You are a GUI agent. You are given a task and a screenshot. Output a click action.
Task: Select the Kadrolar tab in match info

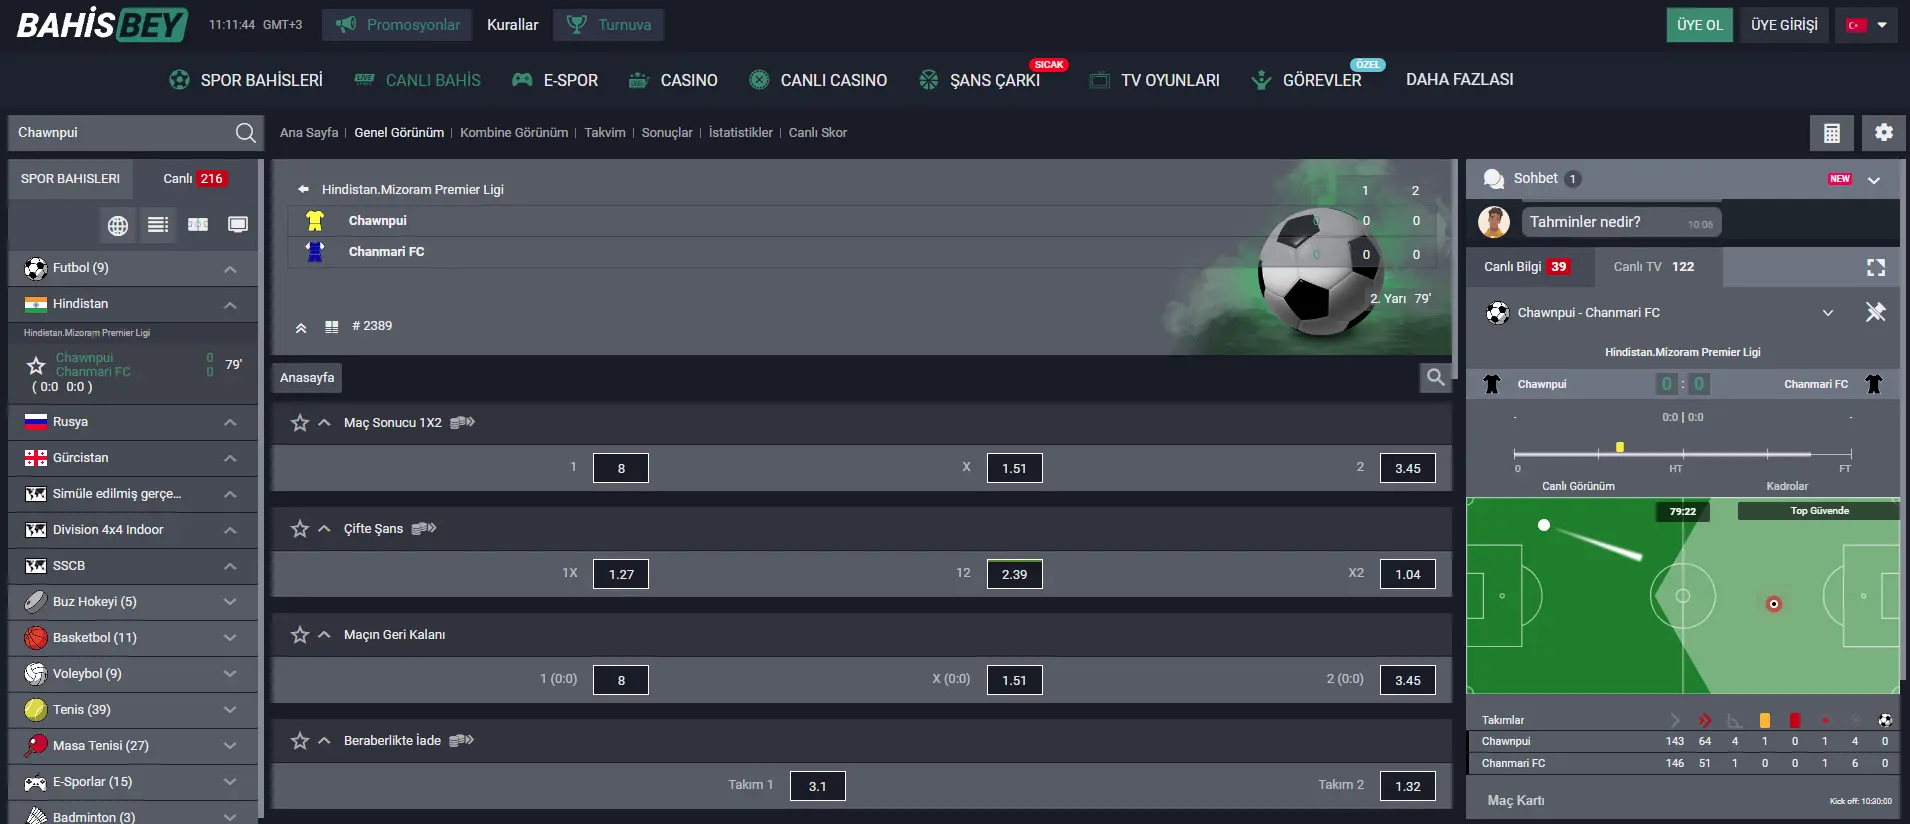pos(1787,486)
